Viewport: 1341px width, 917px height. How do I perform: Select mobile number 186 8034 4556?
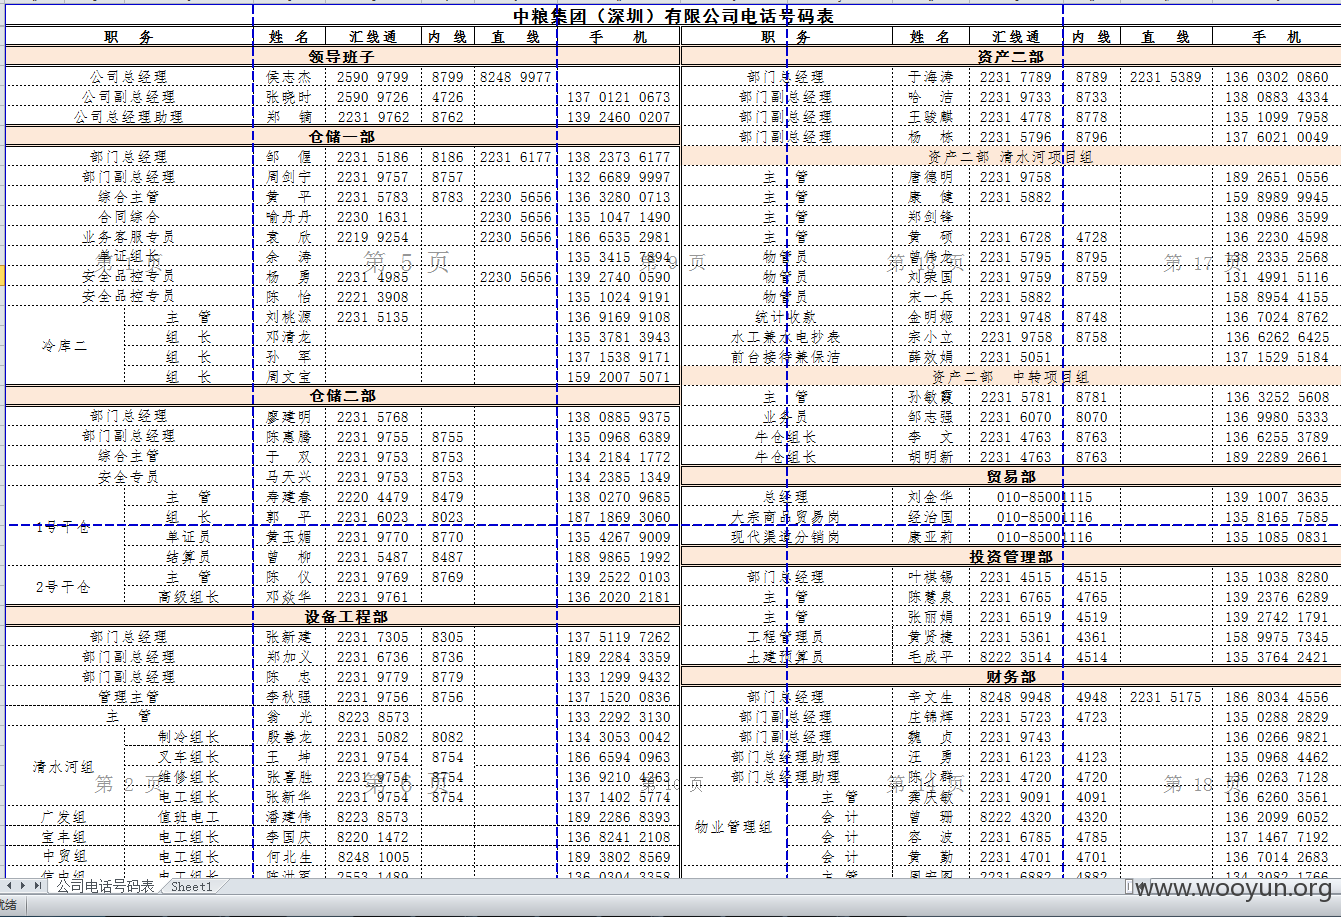point(1277,697)
